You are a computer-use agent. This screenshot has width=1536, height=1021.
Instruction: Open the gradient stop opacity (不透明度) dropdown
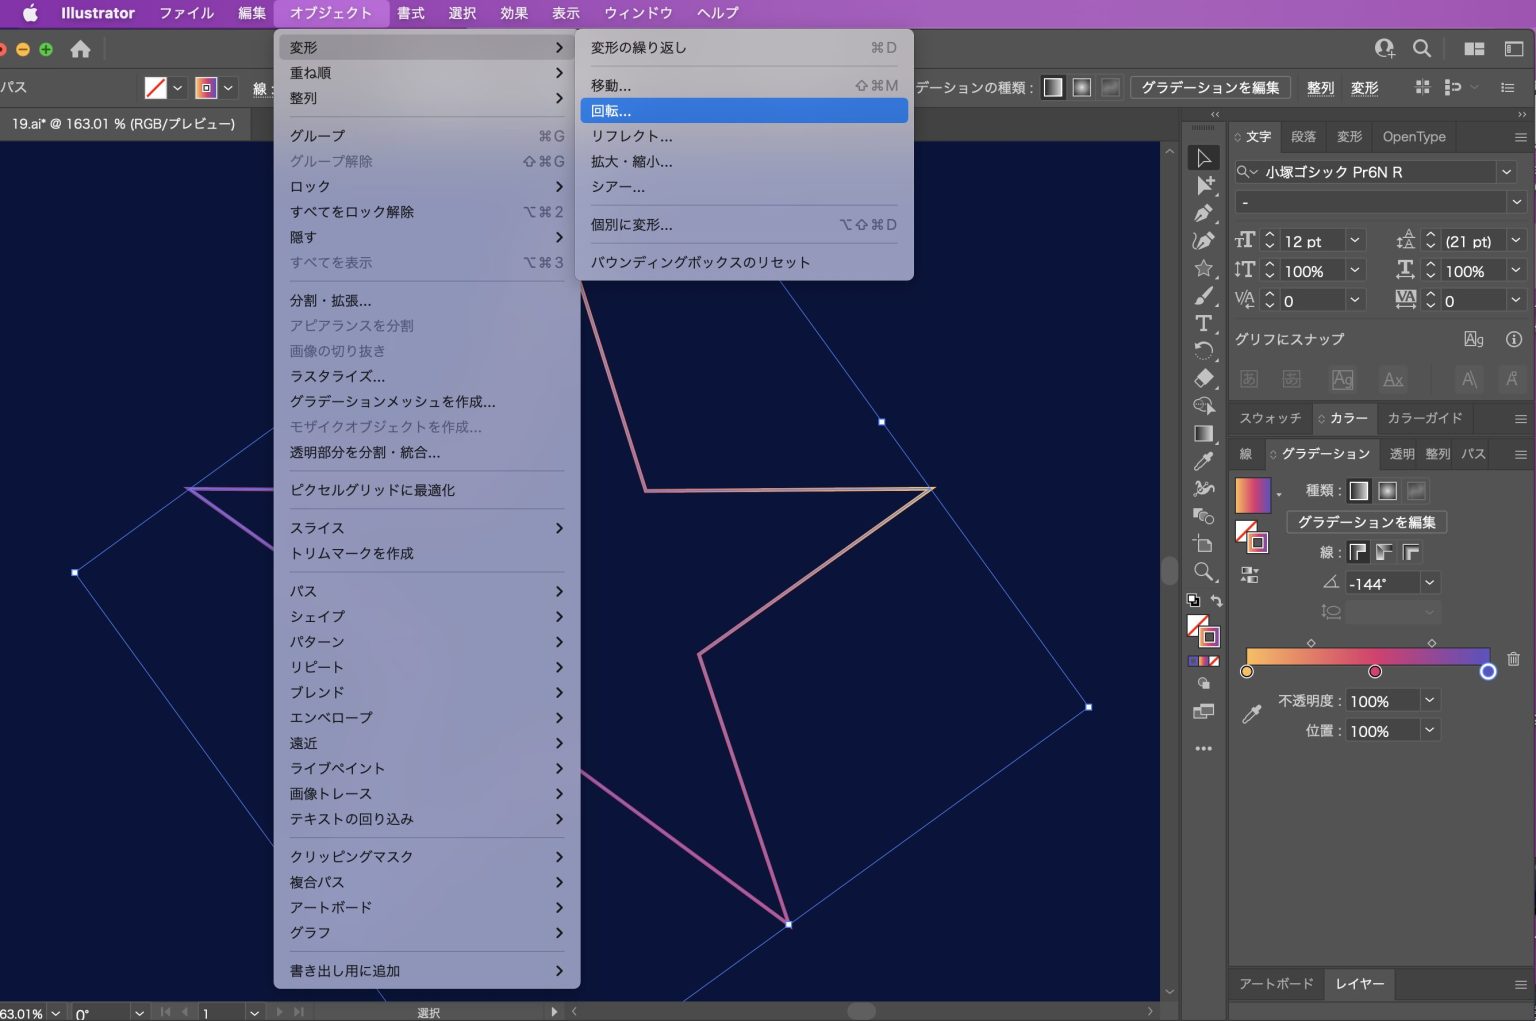pos(1430,701)
